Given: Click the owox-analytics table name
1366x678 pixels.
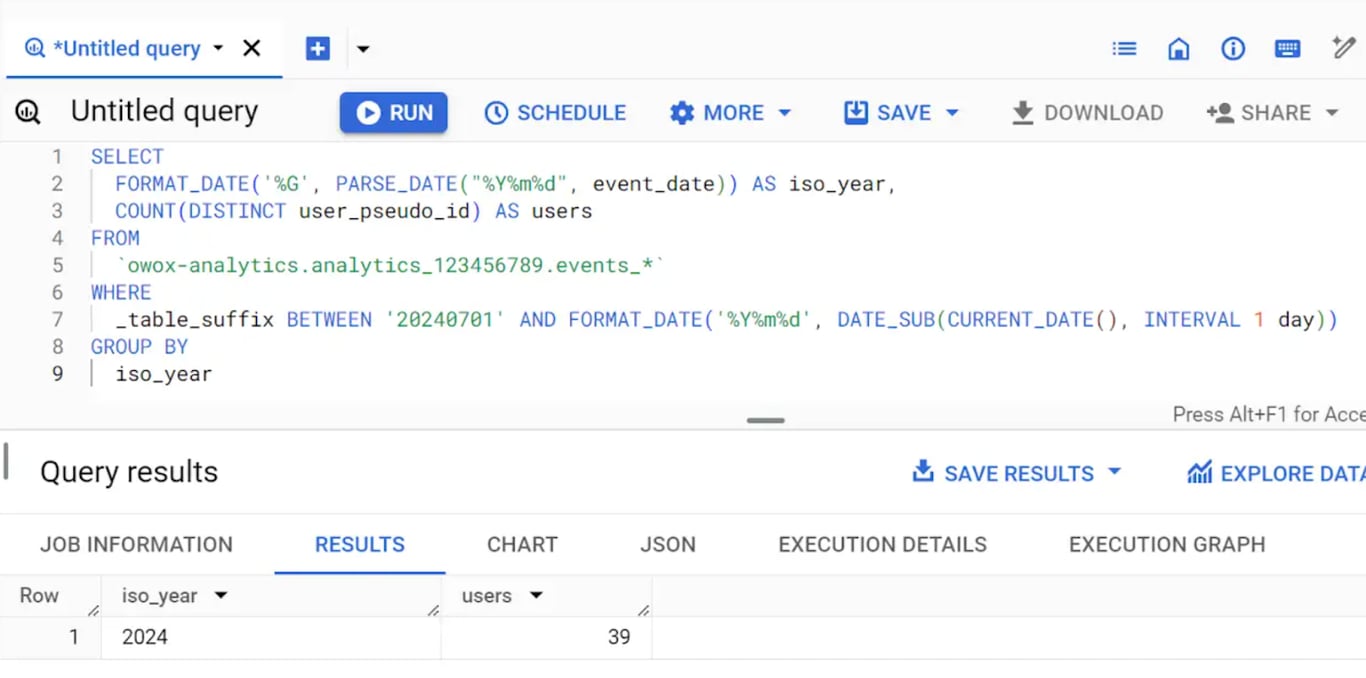Looking at the screenshot, I should click(390, 266).
